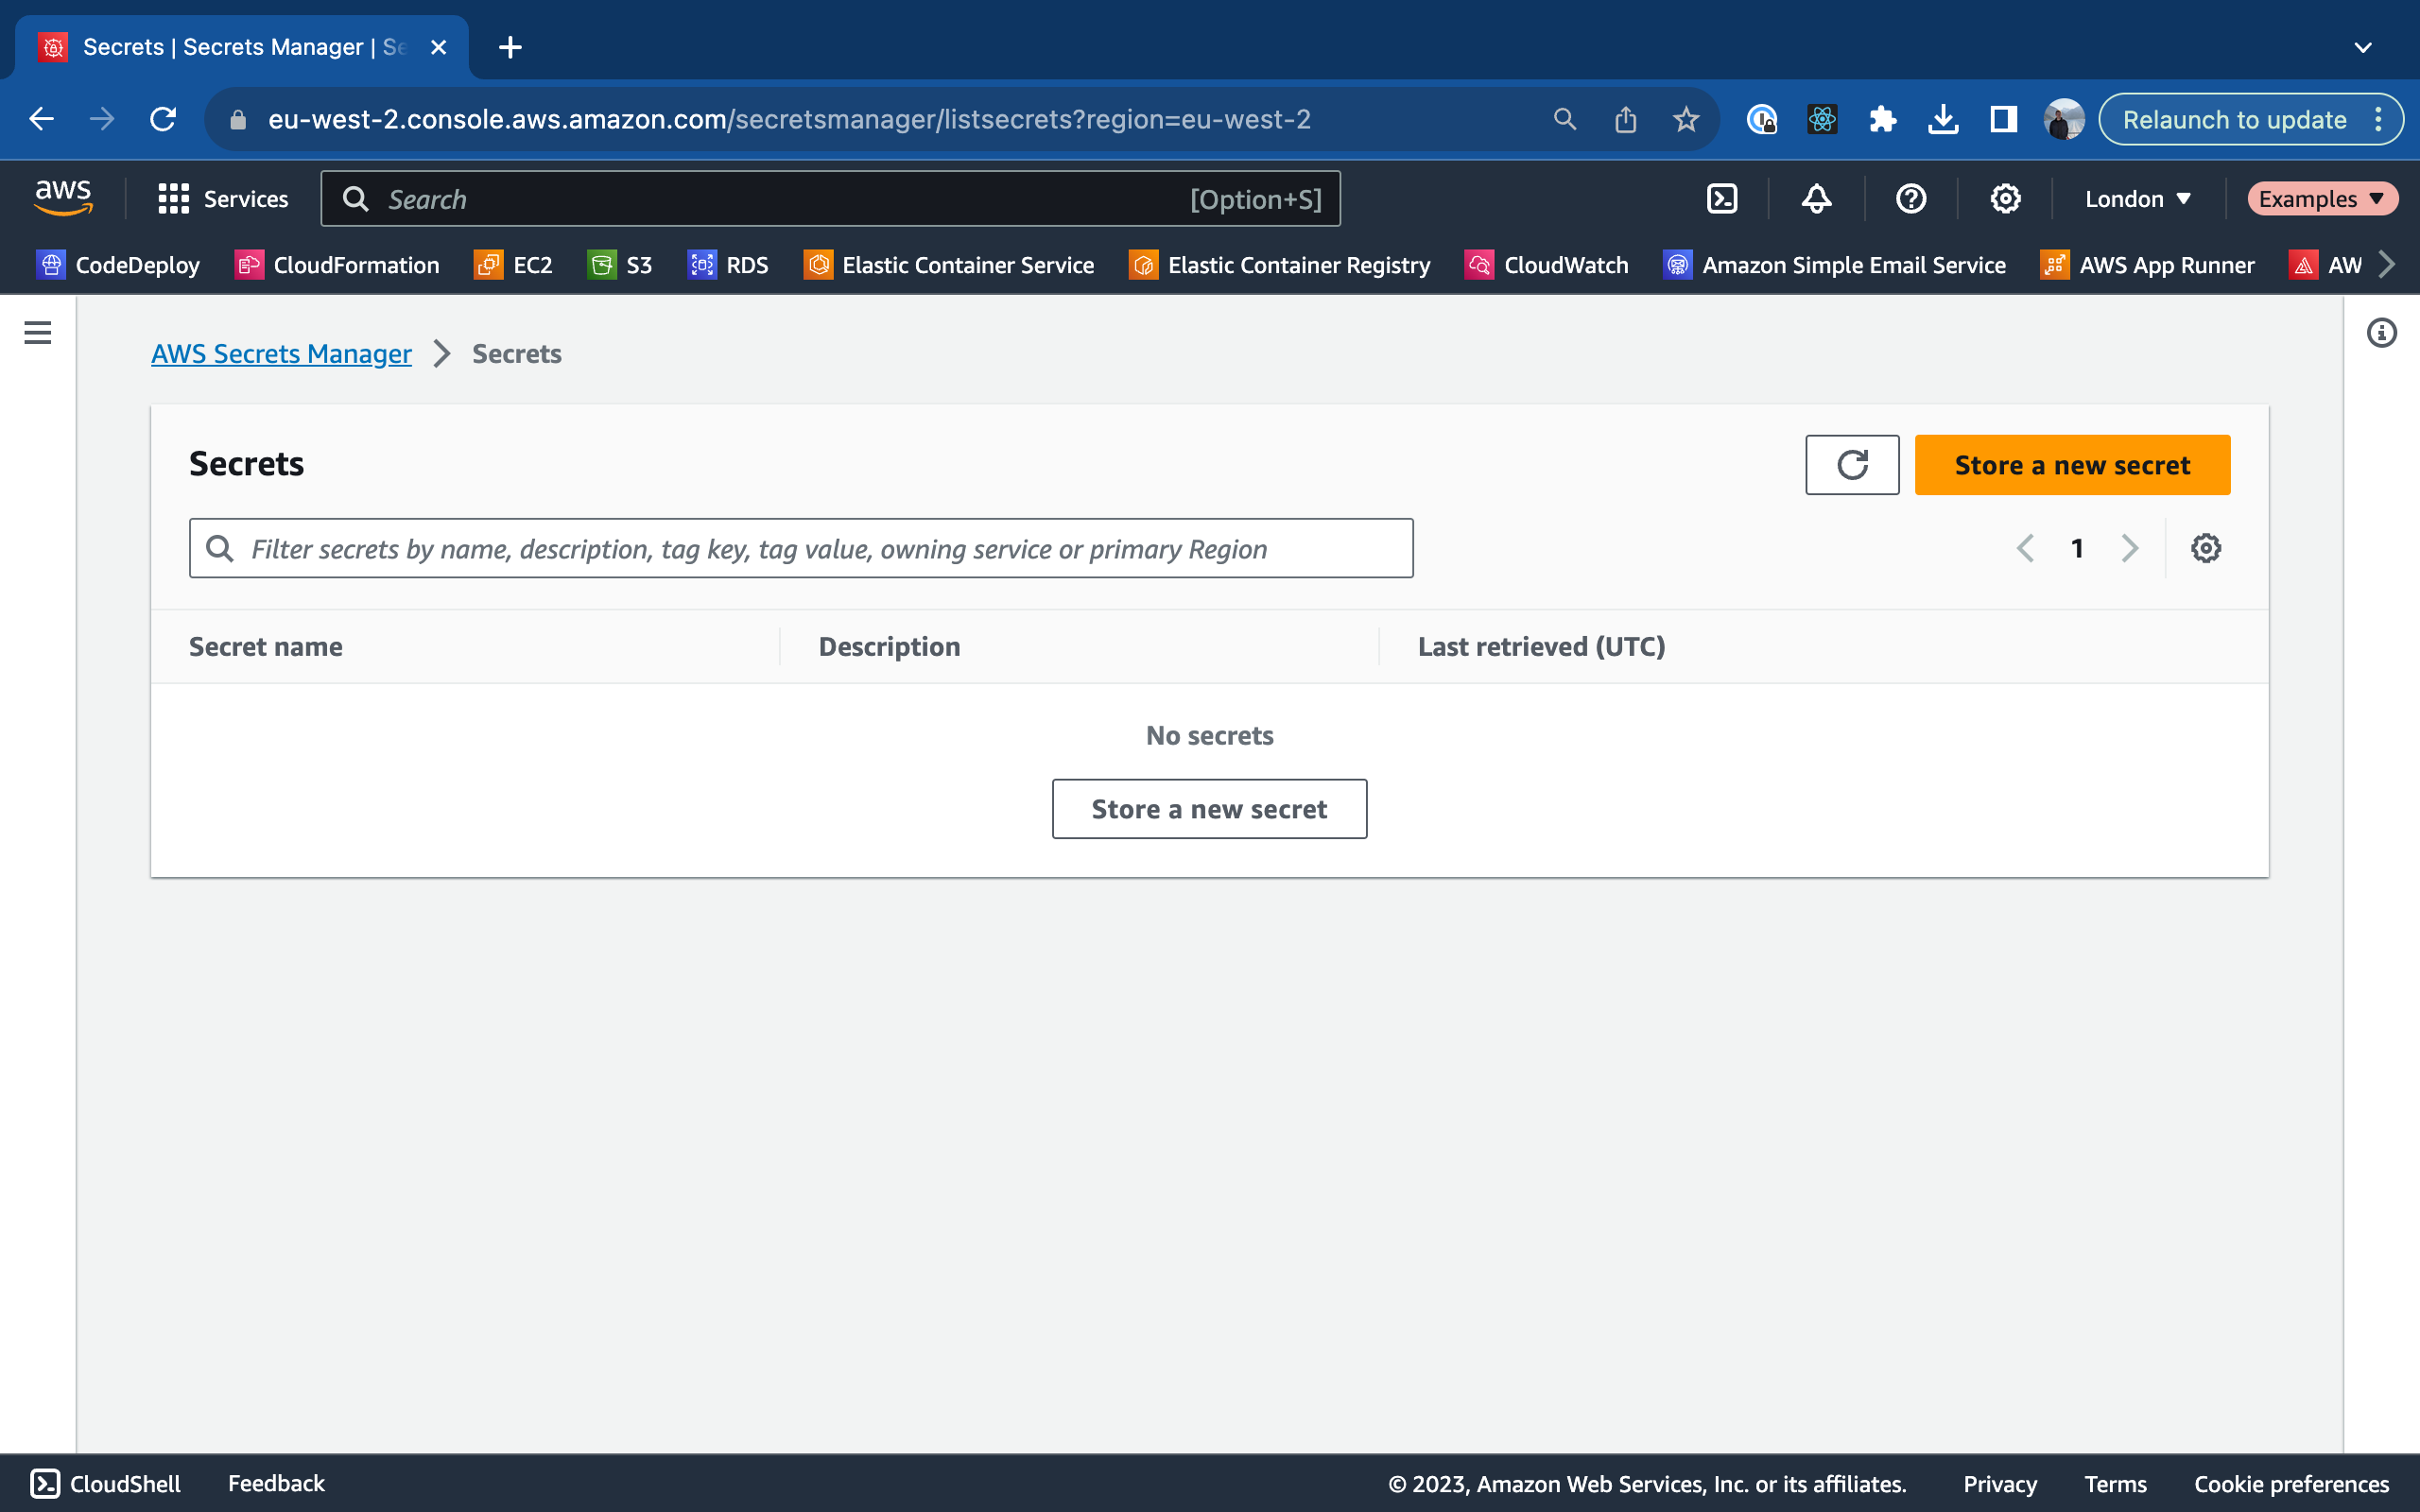Follow the AWS Secrets Manager breadcrumb link
Image resolution: width=2420 pixels, height=1512 pixels.
[281, 354]
